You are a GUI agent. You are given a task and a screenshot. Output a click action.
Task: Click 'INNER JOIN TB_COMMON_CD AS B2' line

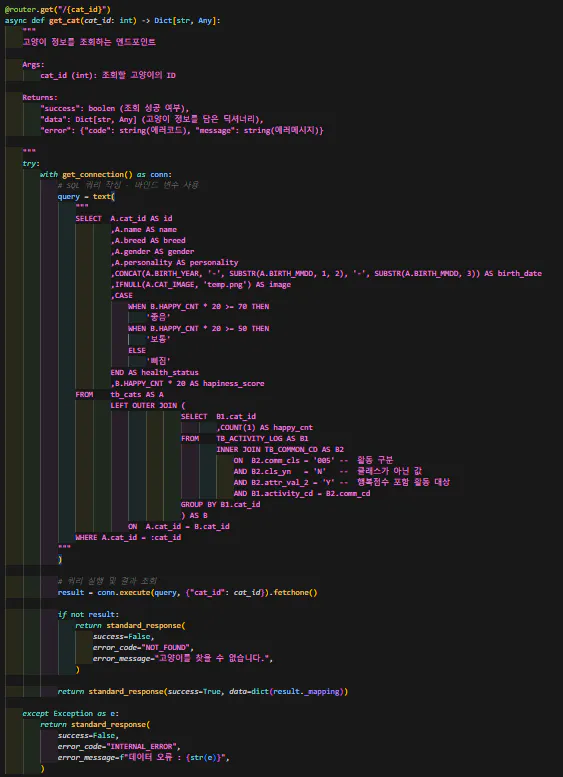point(280,449)
